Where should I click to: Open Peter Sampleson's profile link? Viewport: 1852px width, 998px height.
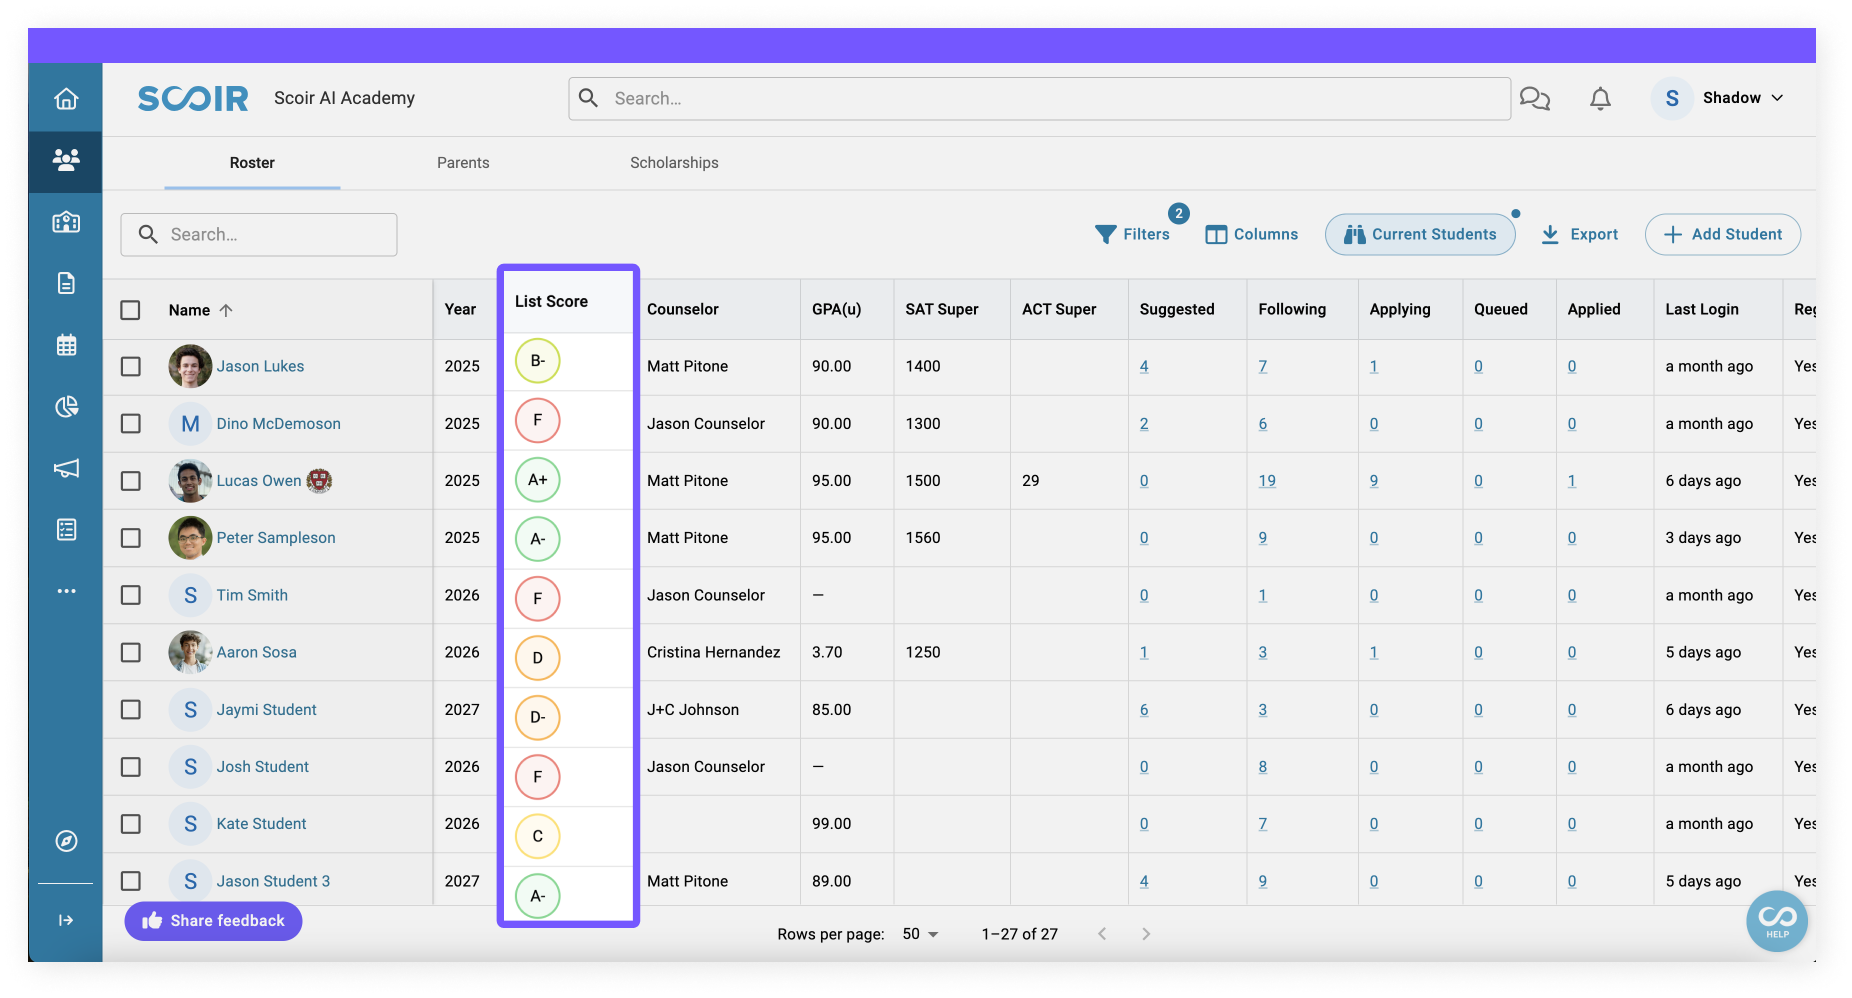[x=276, y=537]
